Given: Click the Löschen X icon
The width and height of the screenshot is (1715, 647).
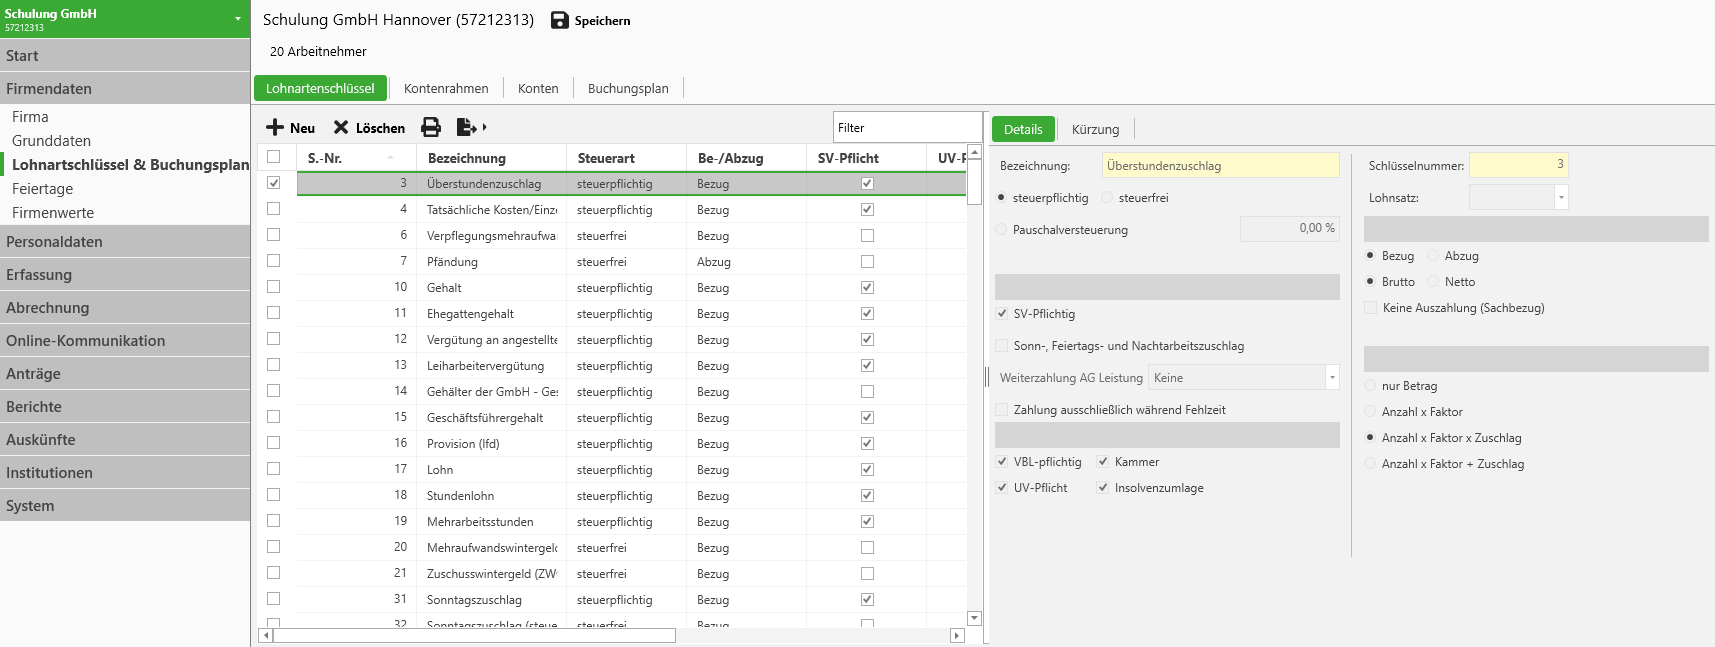Looking at the screenshot, I should pos(341,127).
